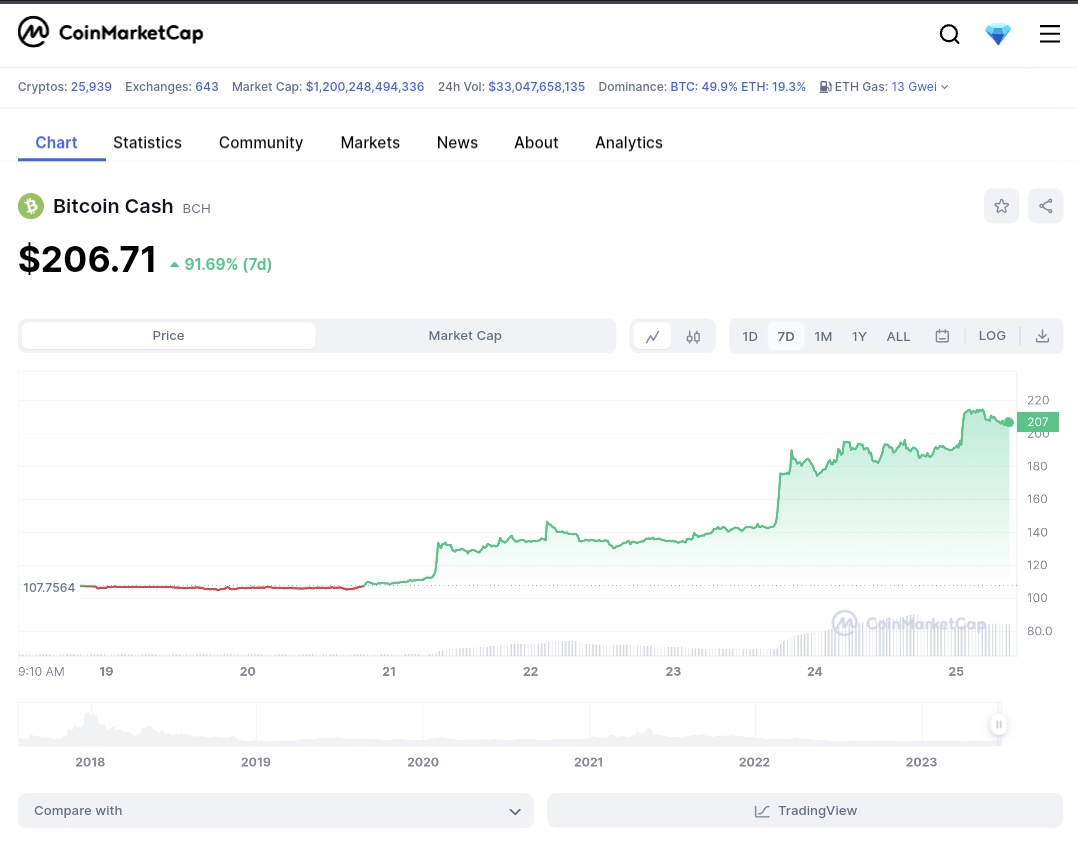
Task: Click 2018 on the overview timeline
Action: [90, 762]
